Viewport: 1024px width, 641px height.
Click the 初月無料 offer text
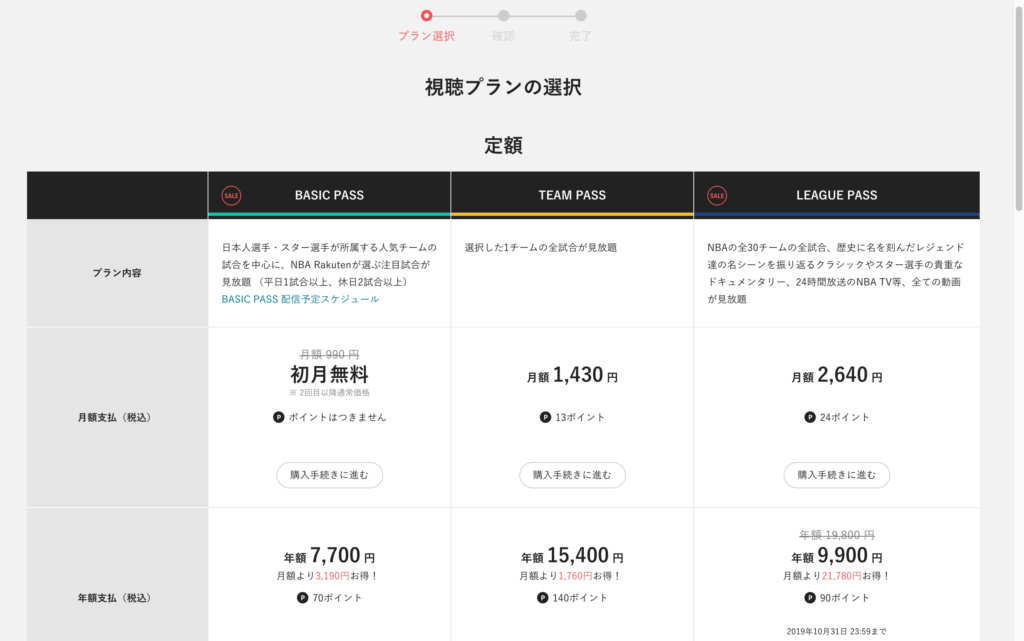330,374
